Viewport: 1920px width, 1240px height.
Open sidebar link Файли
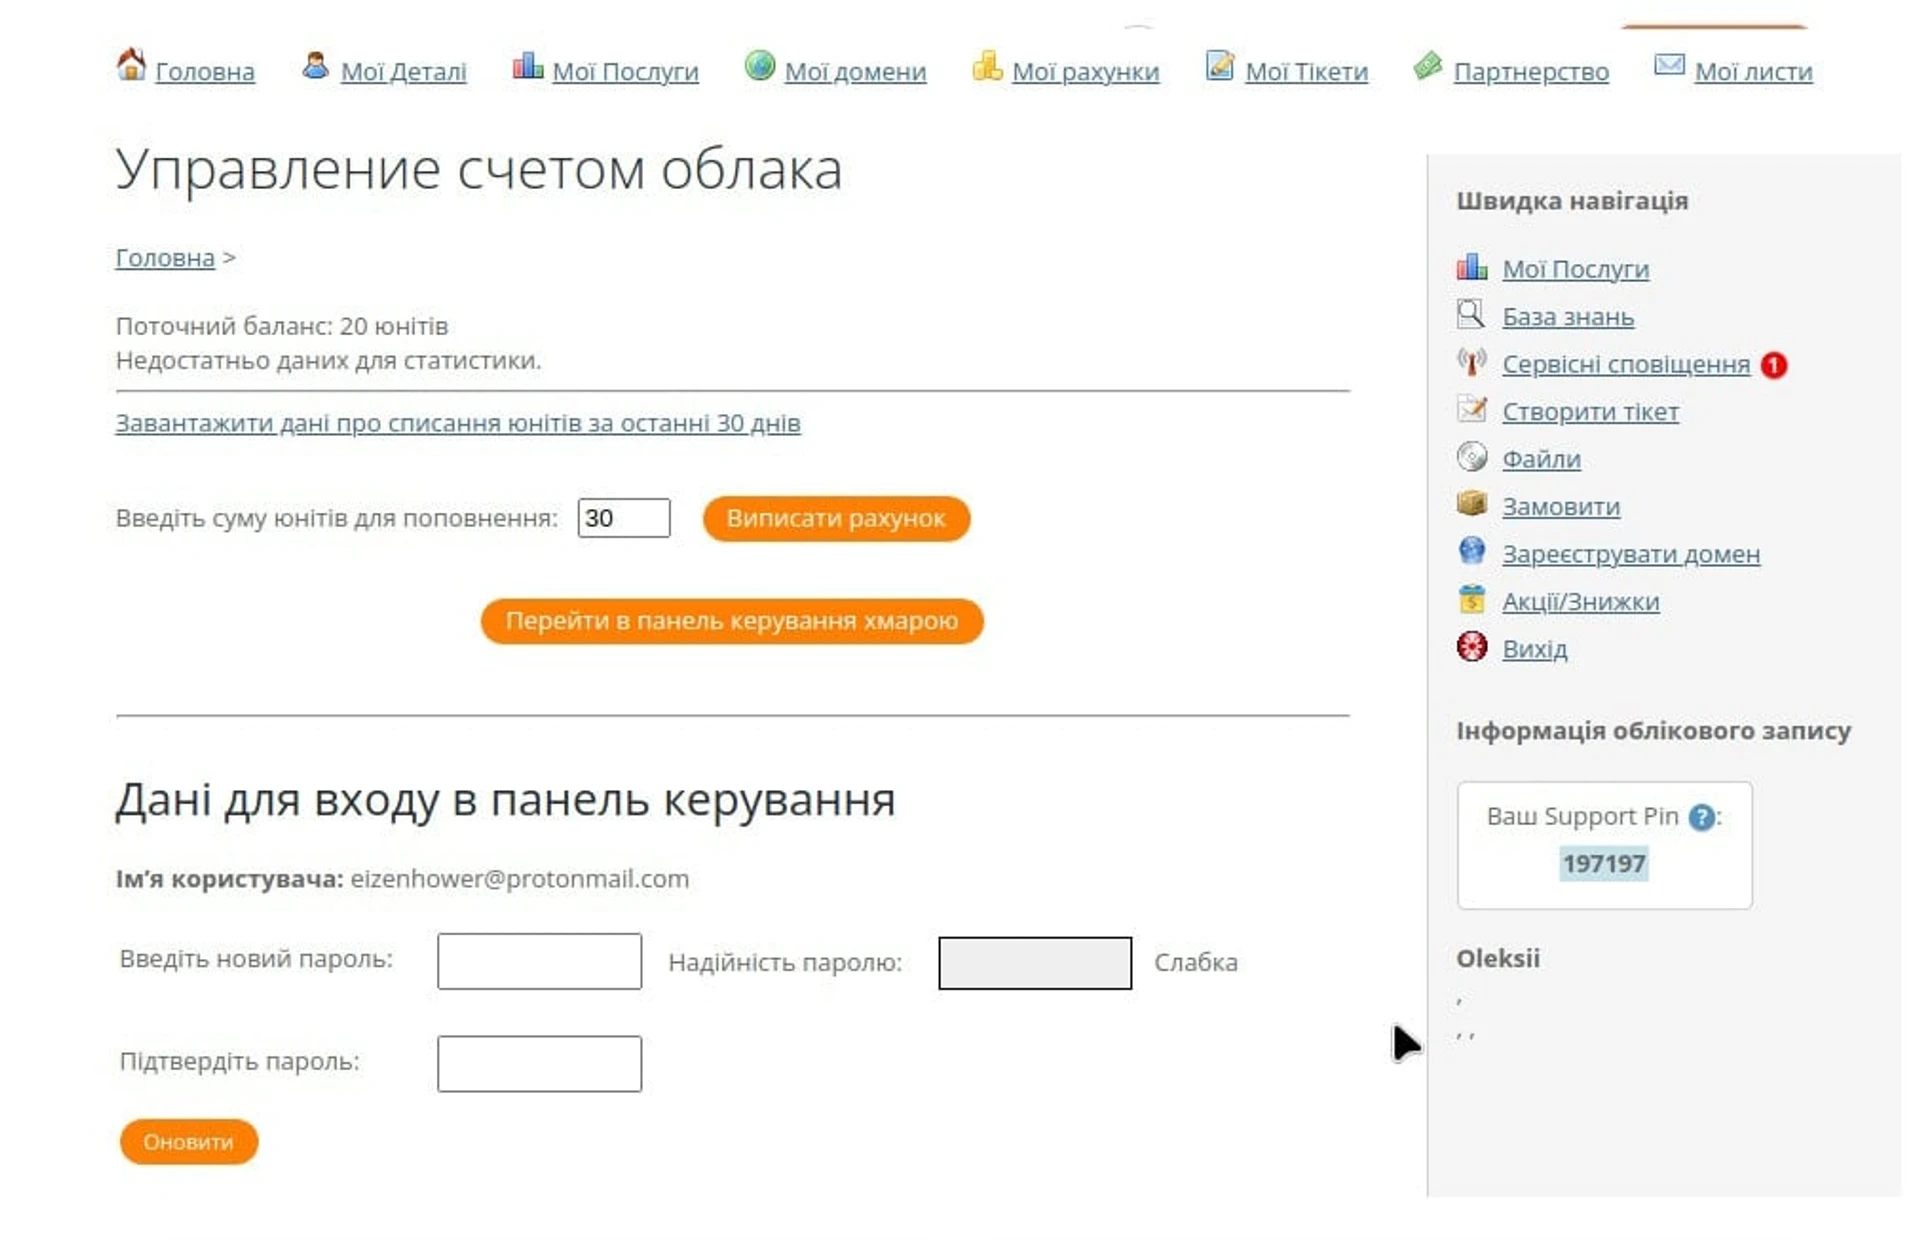click(x=1541, y=459)
